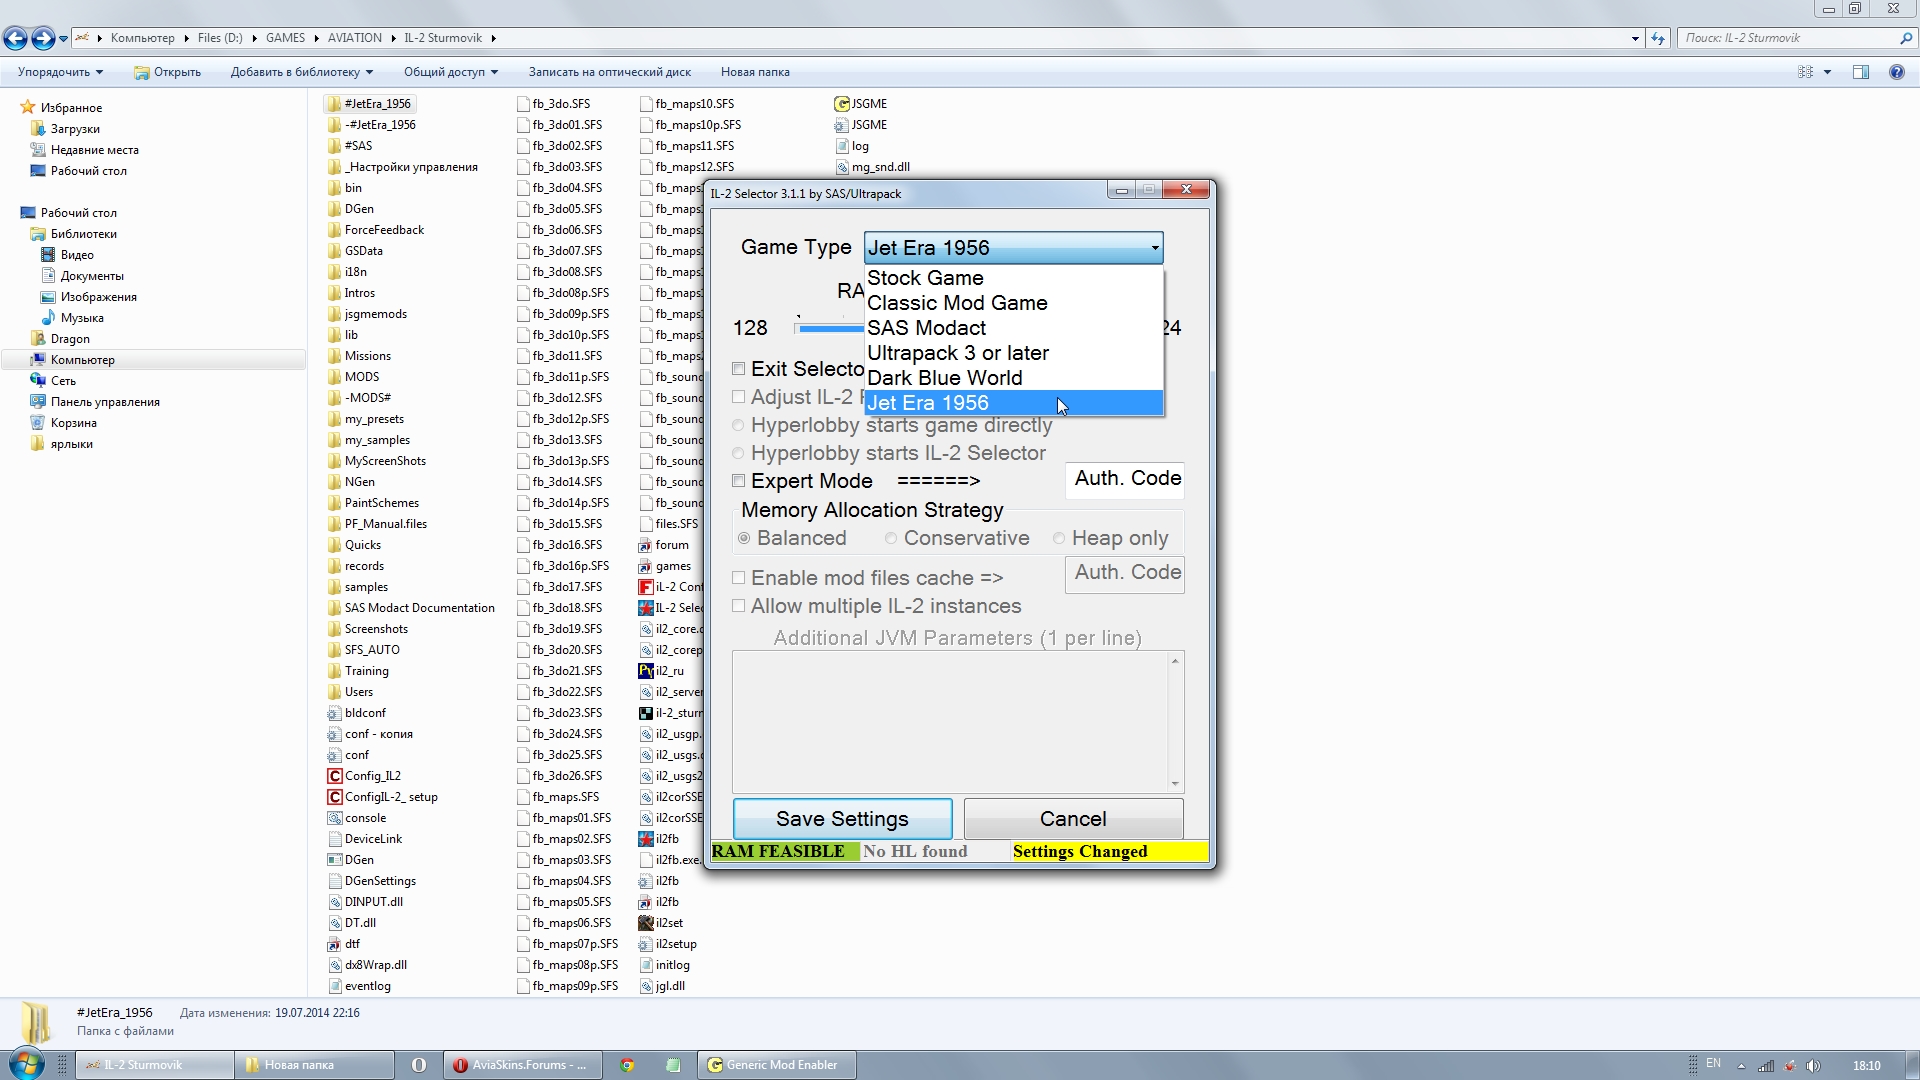The image size is (1920, 1080).
Task: Click inside the Additional JVM Parameters box
Action: click(950, 720)
